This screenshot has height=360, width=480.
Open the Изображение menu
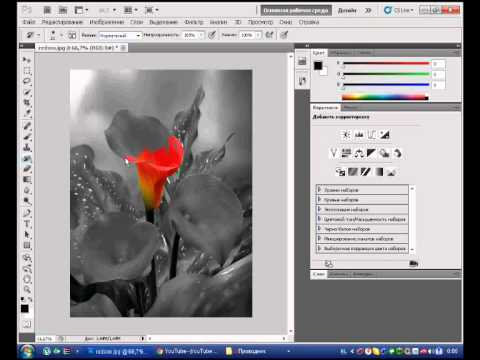(x=107, y=22)
